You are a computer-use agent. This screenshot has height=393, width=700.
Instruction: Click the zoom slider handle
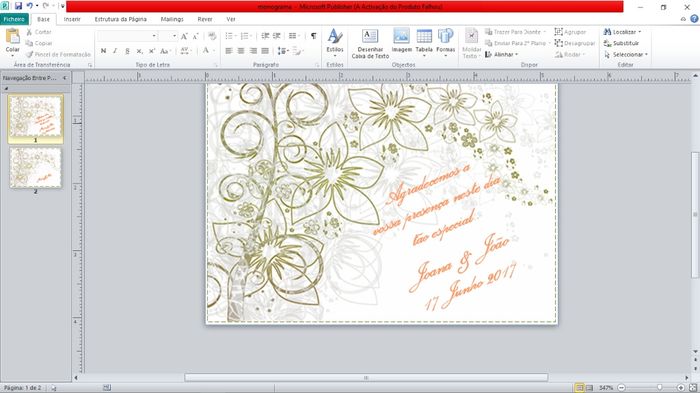pyautogui.click(x=659, y=388)
